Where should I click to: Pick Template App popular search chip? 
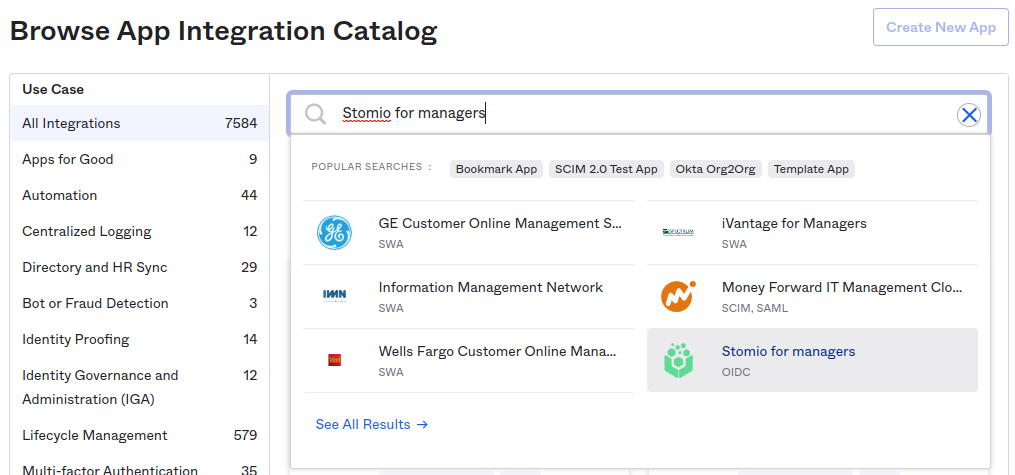coord(811,169)
